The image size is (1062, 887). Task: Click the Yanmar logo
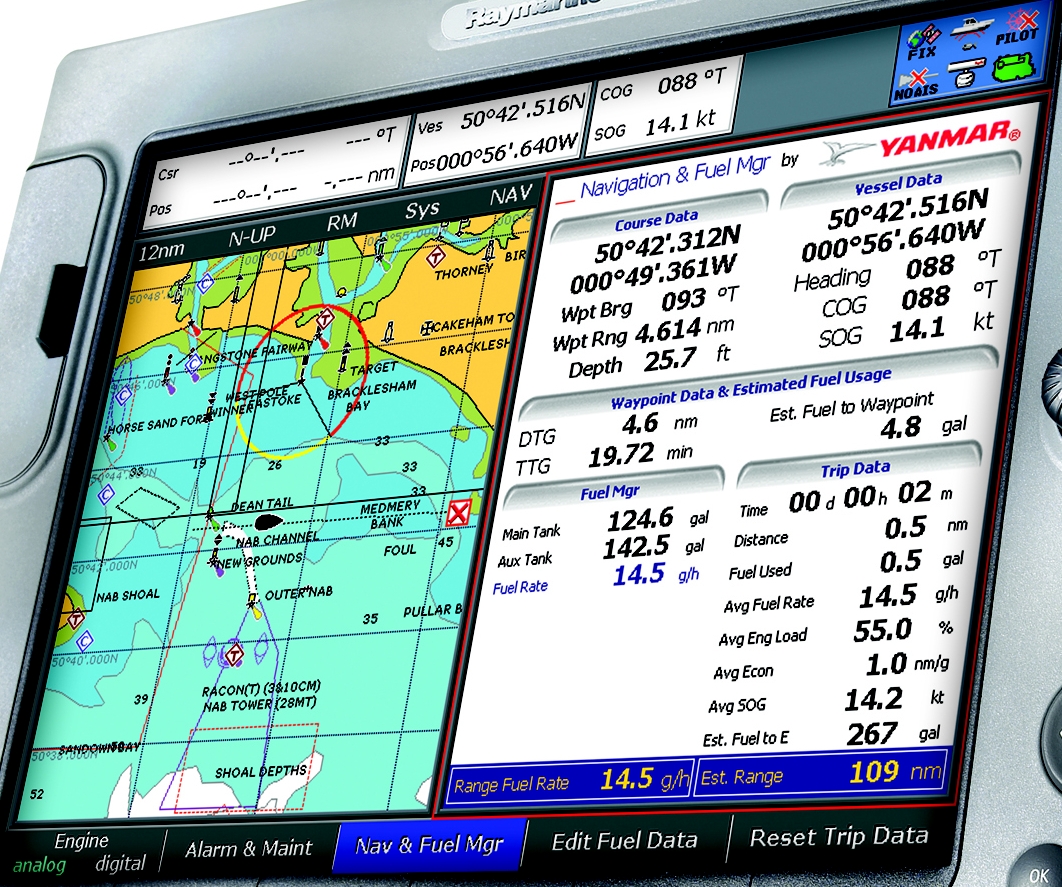(x=921, y=142)
